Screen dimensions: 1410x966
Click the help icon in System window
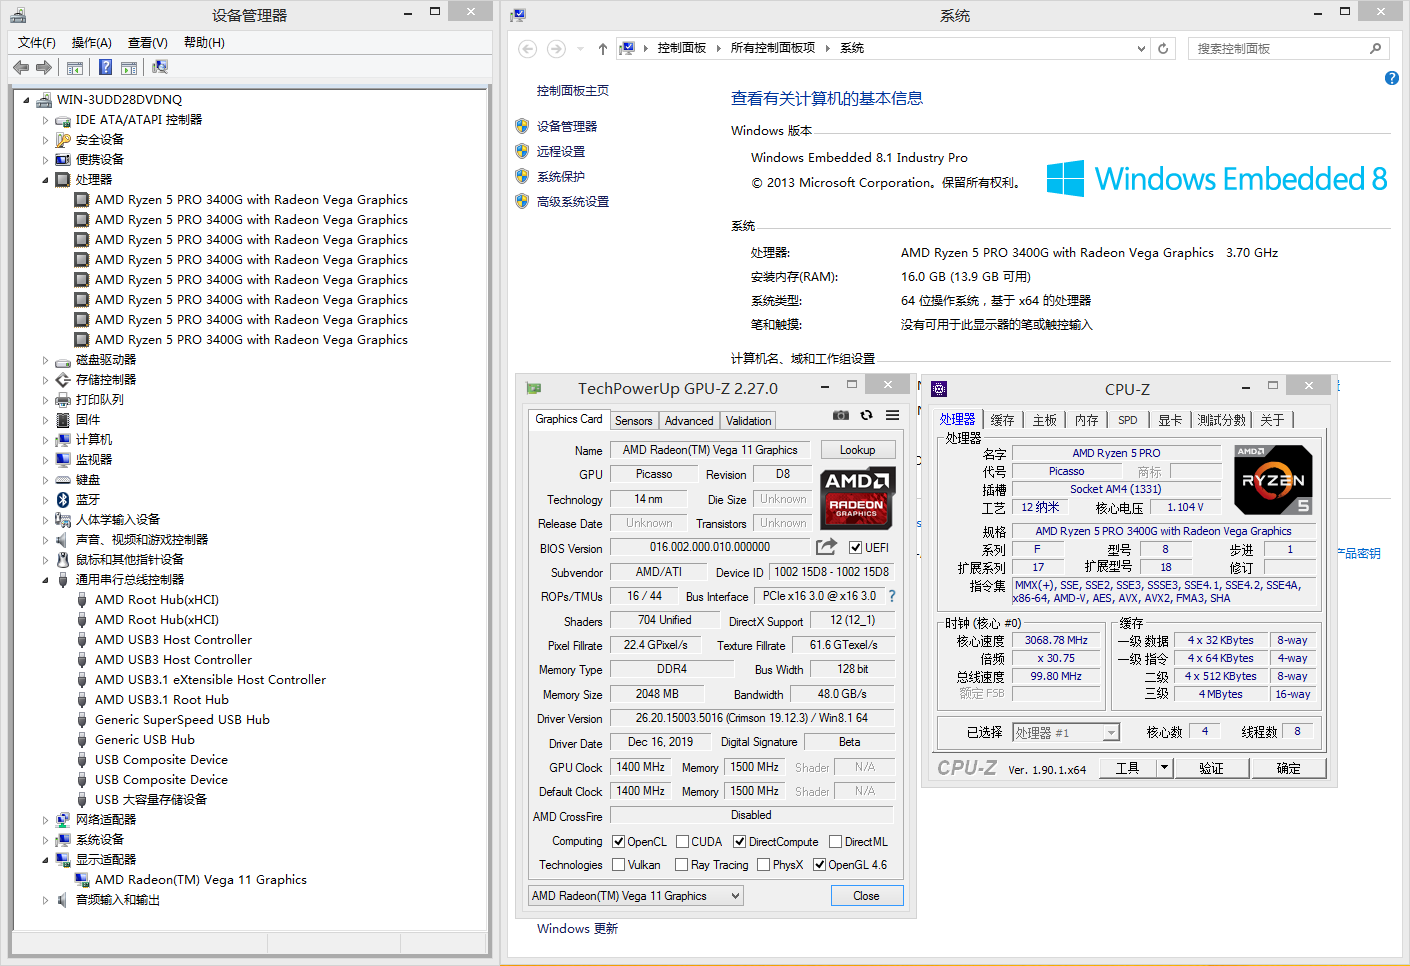tap(1391, 78)
